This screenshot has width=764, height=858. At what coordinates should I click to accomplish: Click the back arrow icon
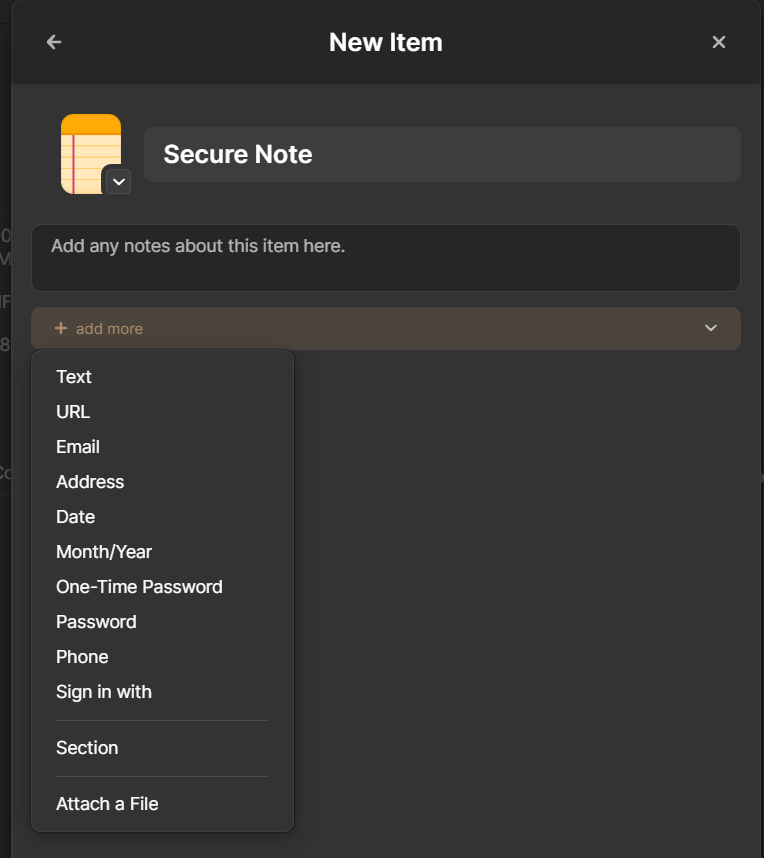click(54, 42)
